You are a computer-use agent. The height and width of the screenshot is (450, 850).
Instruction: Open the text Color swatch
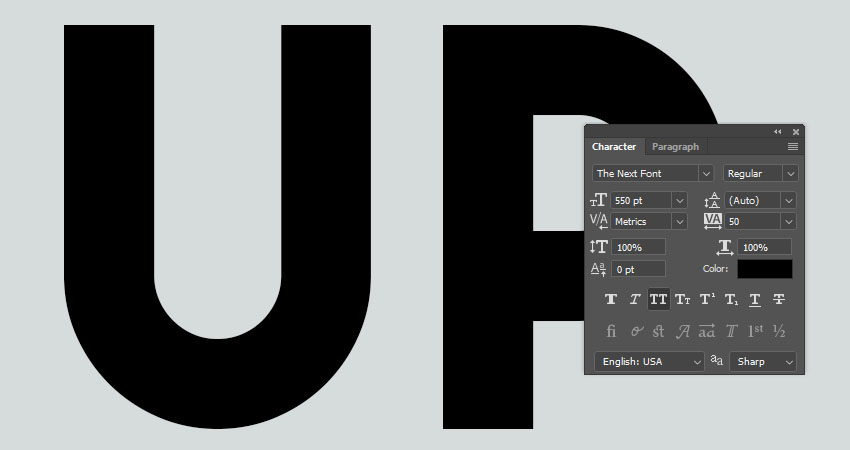[765, 269]
